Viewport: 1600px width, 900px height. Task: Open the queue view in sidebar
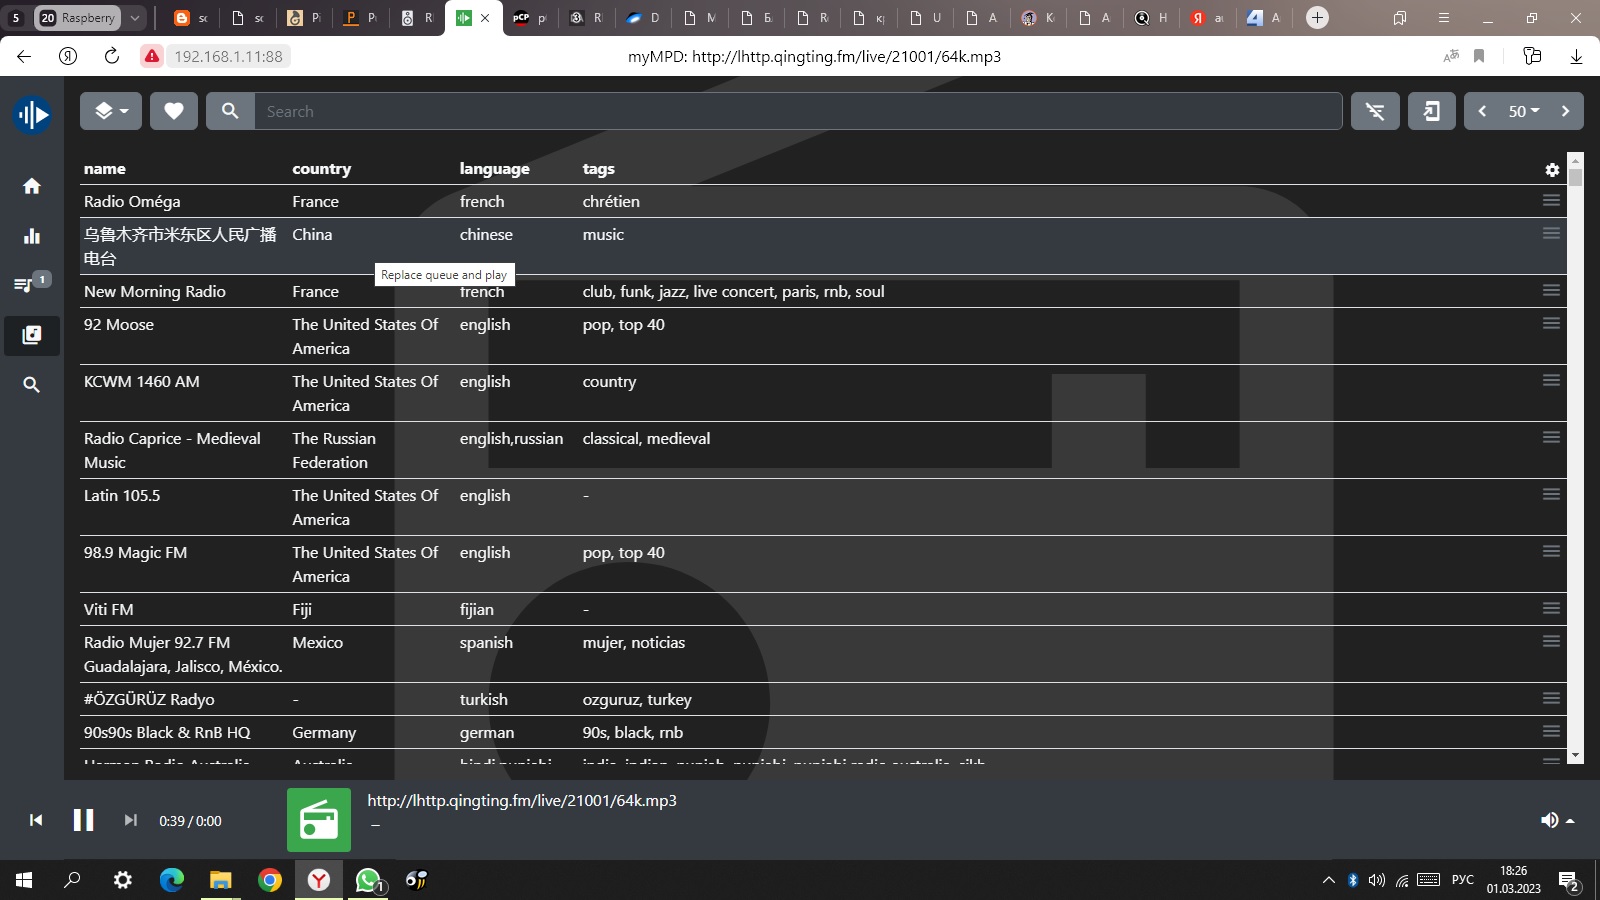[26, 285]
